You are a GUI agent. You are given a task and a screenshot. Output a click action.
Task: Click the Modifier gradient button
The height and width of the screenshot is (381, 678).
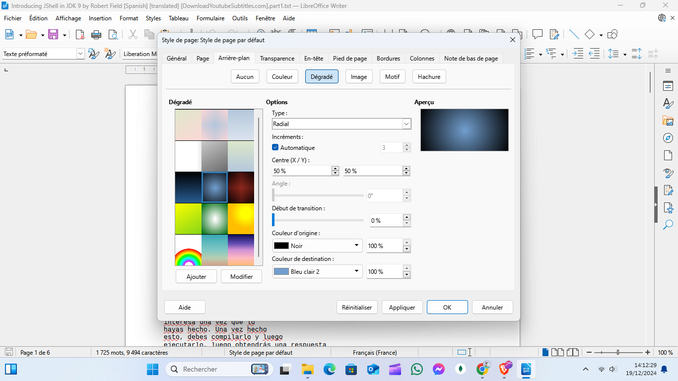point(241,277)
